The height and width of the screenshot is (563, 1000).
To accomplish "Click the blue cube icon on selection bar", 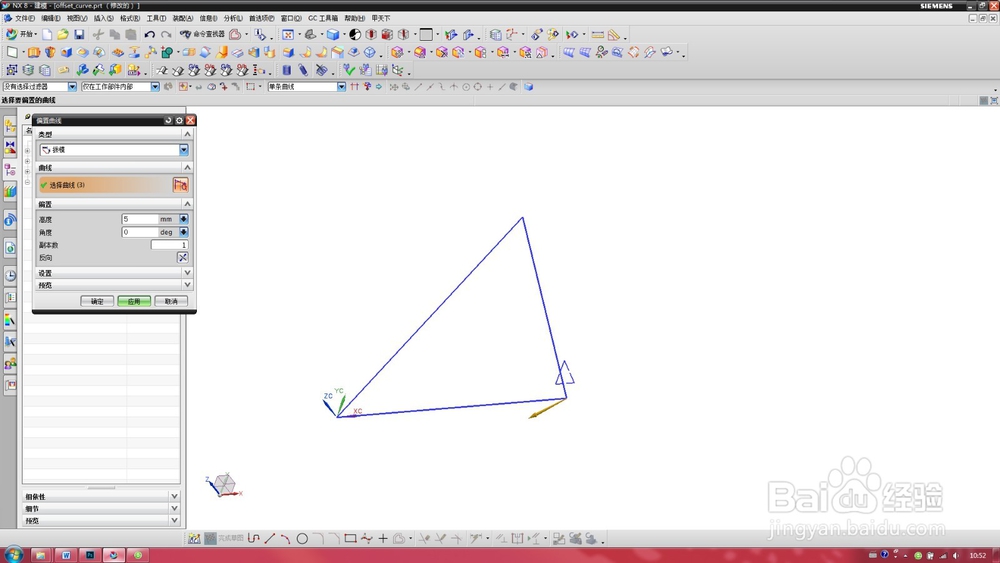I will point(528,87).
